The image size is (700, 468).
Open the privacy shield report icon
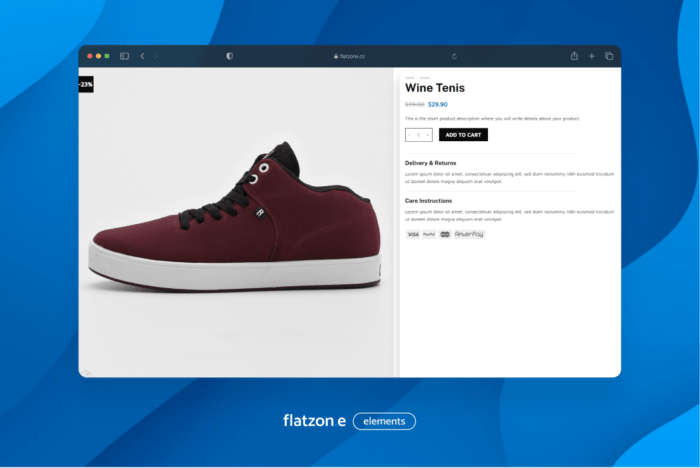tap(229, 56)
